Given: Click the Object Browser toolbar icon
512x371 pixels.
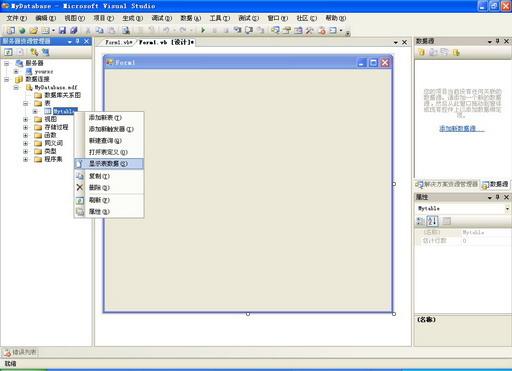Looking at the screenshot, I should pyautogui.click(x=298, y=30).
